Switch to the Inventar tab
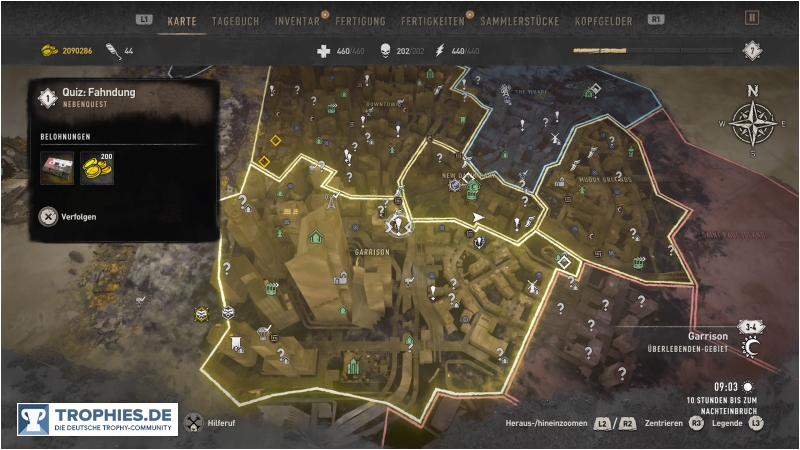 (297, 21)
